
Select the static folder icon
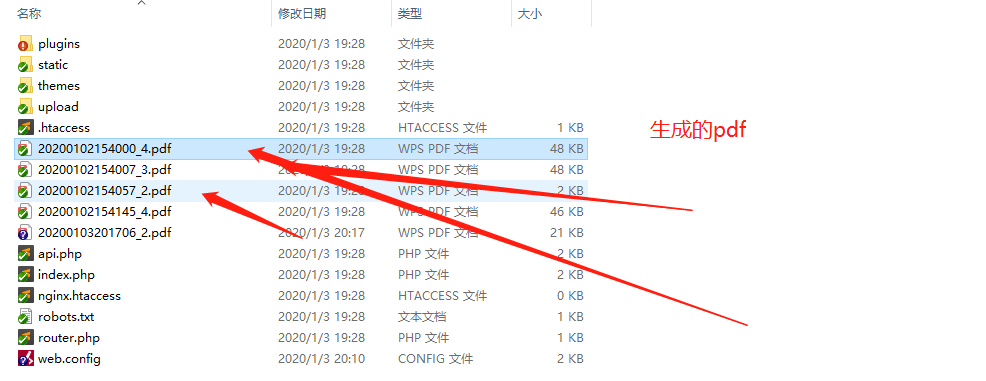point(25,65)
